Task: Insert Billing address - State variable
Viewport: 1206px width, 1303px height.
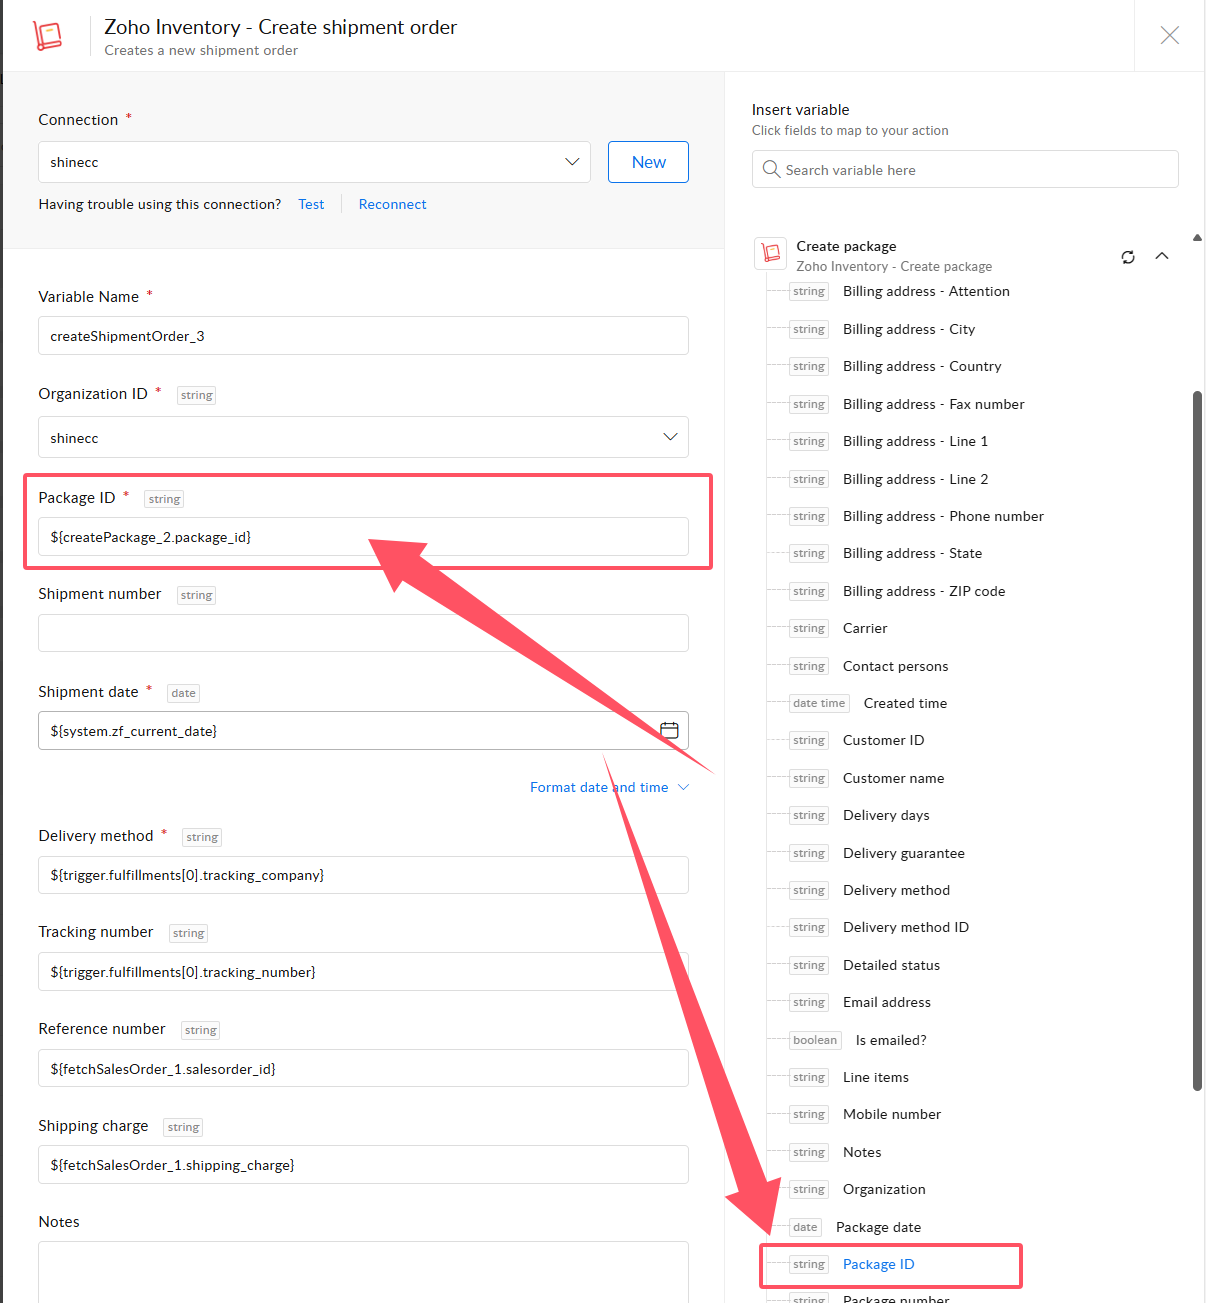Action: (912, 553)
